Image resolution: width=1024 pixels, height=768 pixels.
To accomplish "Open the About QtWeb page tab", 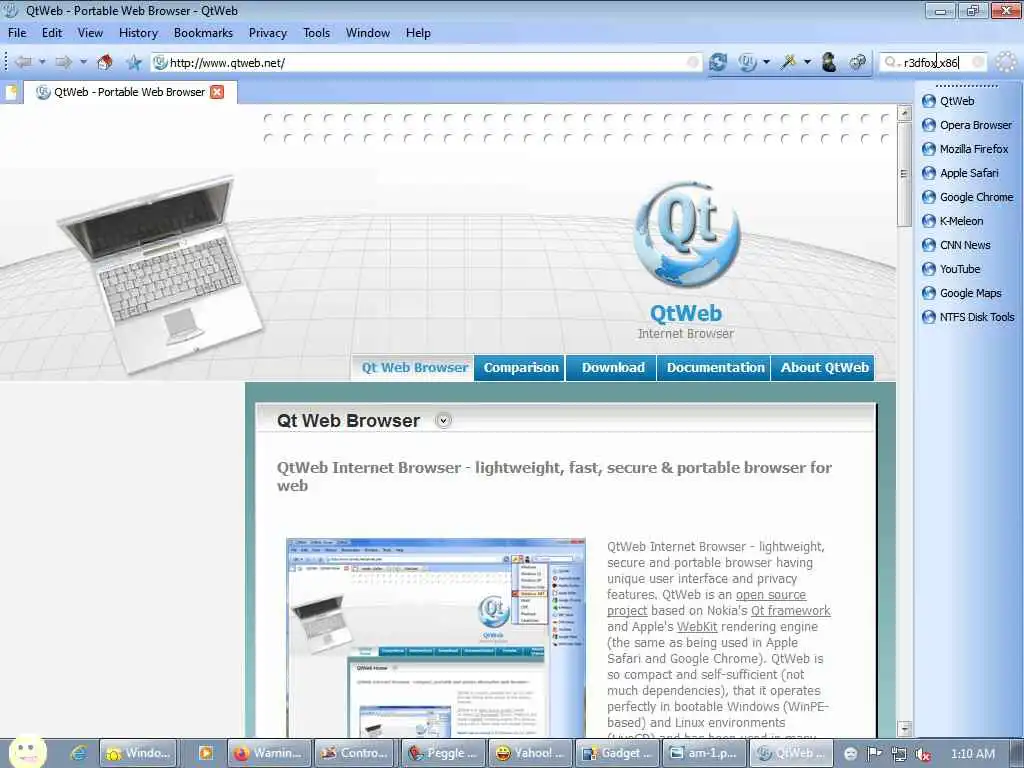I will [x=824, y=368].
